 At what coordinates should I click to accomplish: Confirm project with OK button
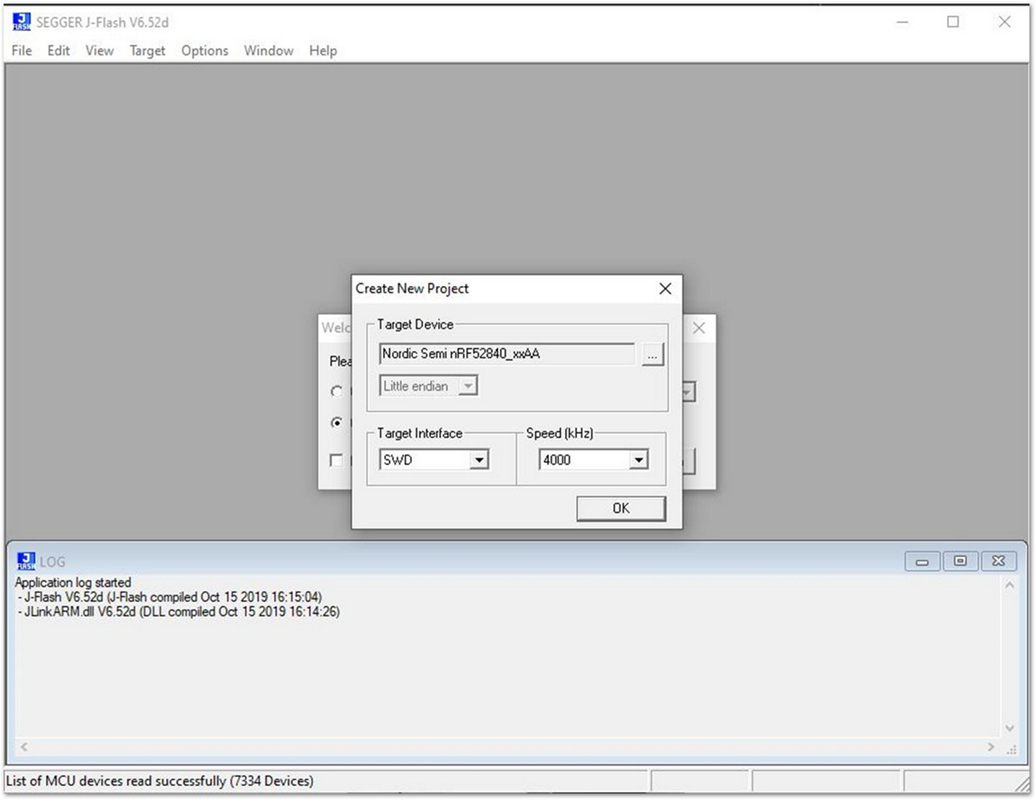point(621,508)
